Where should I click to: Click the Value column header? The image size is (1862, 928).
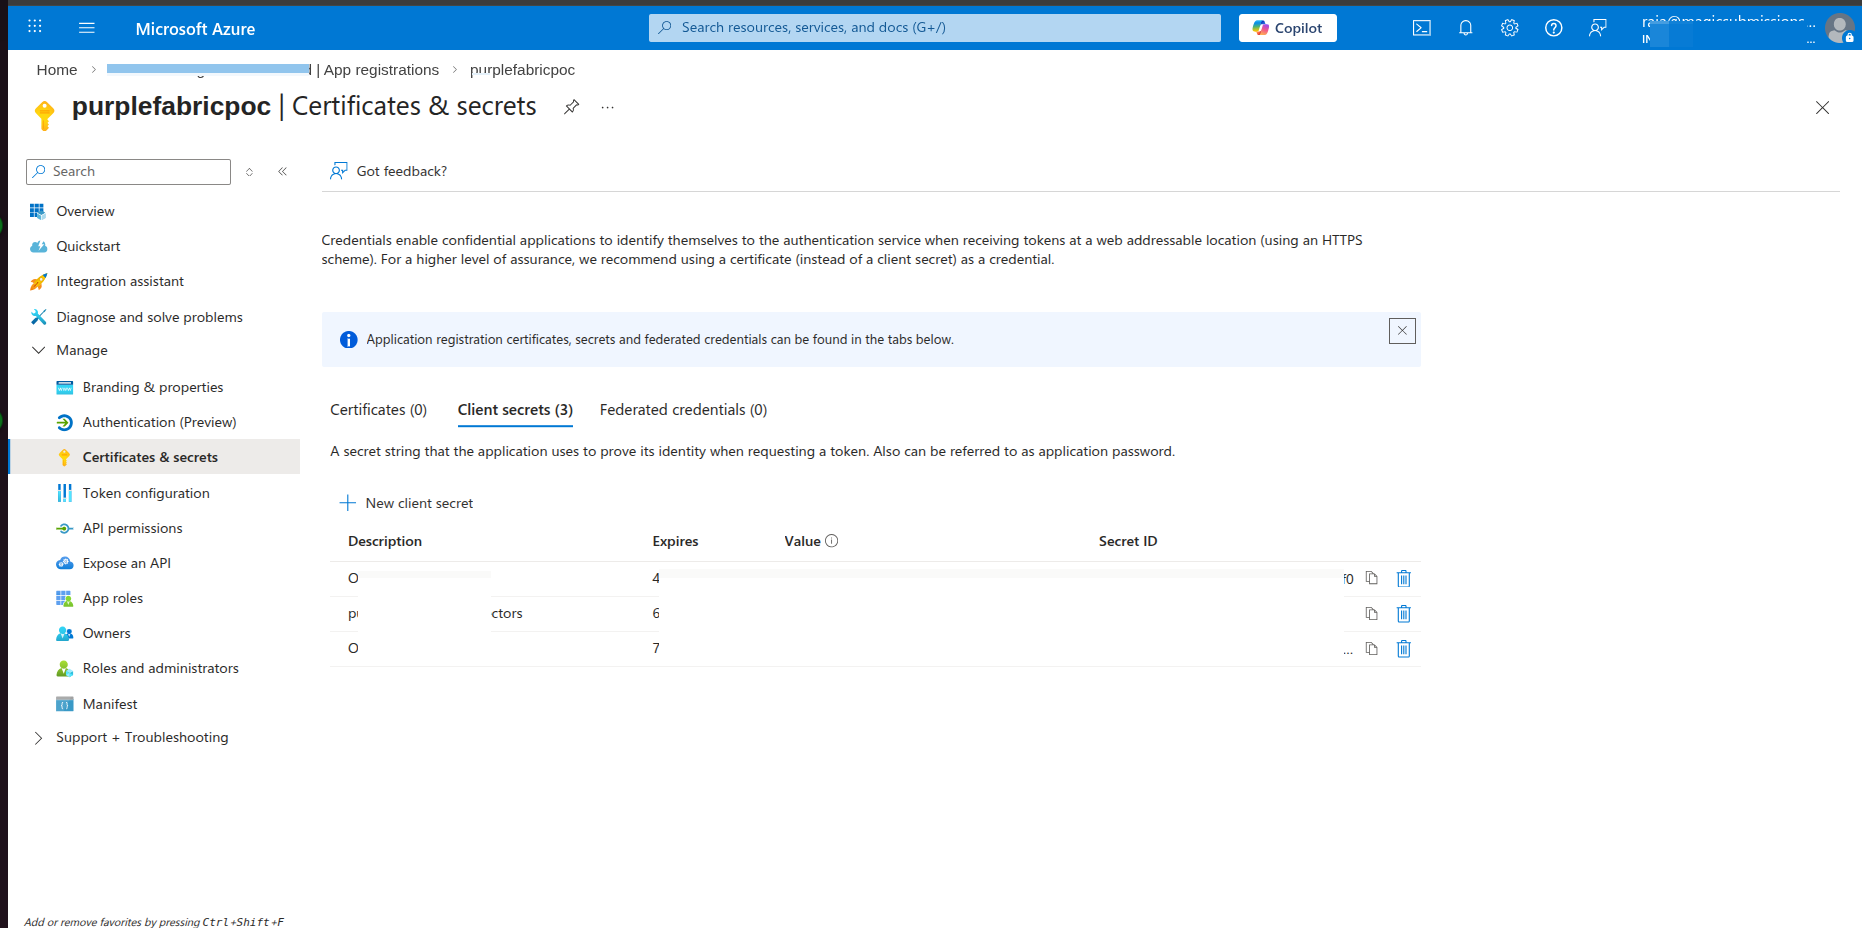(x=802, y=541)
